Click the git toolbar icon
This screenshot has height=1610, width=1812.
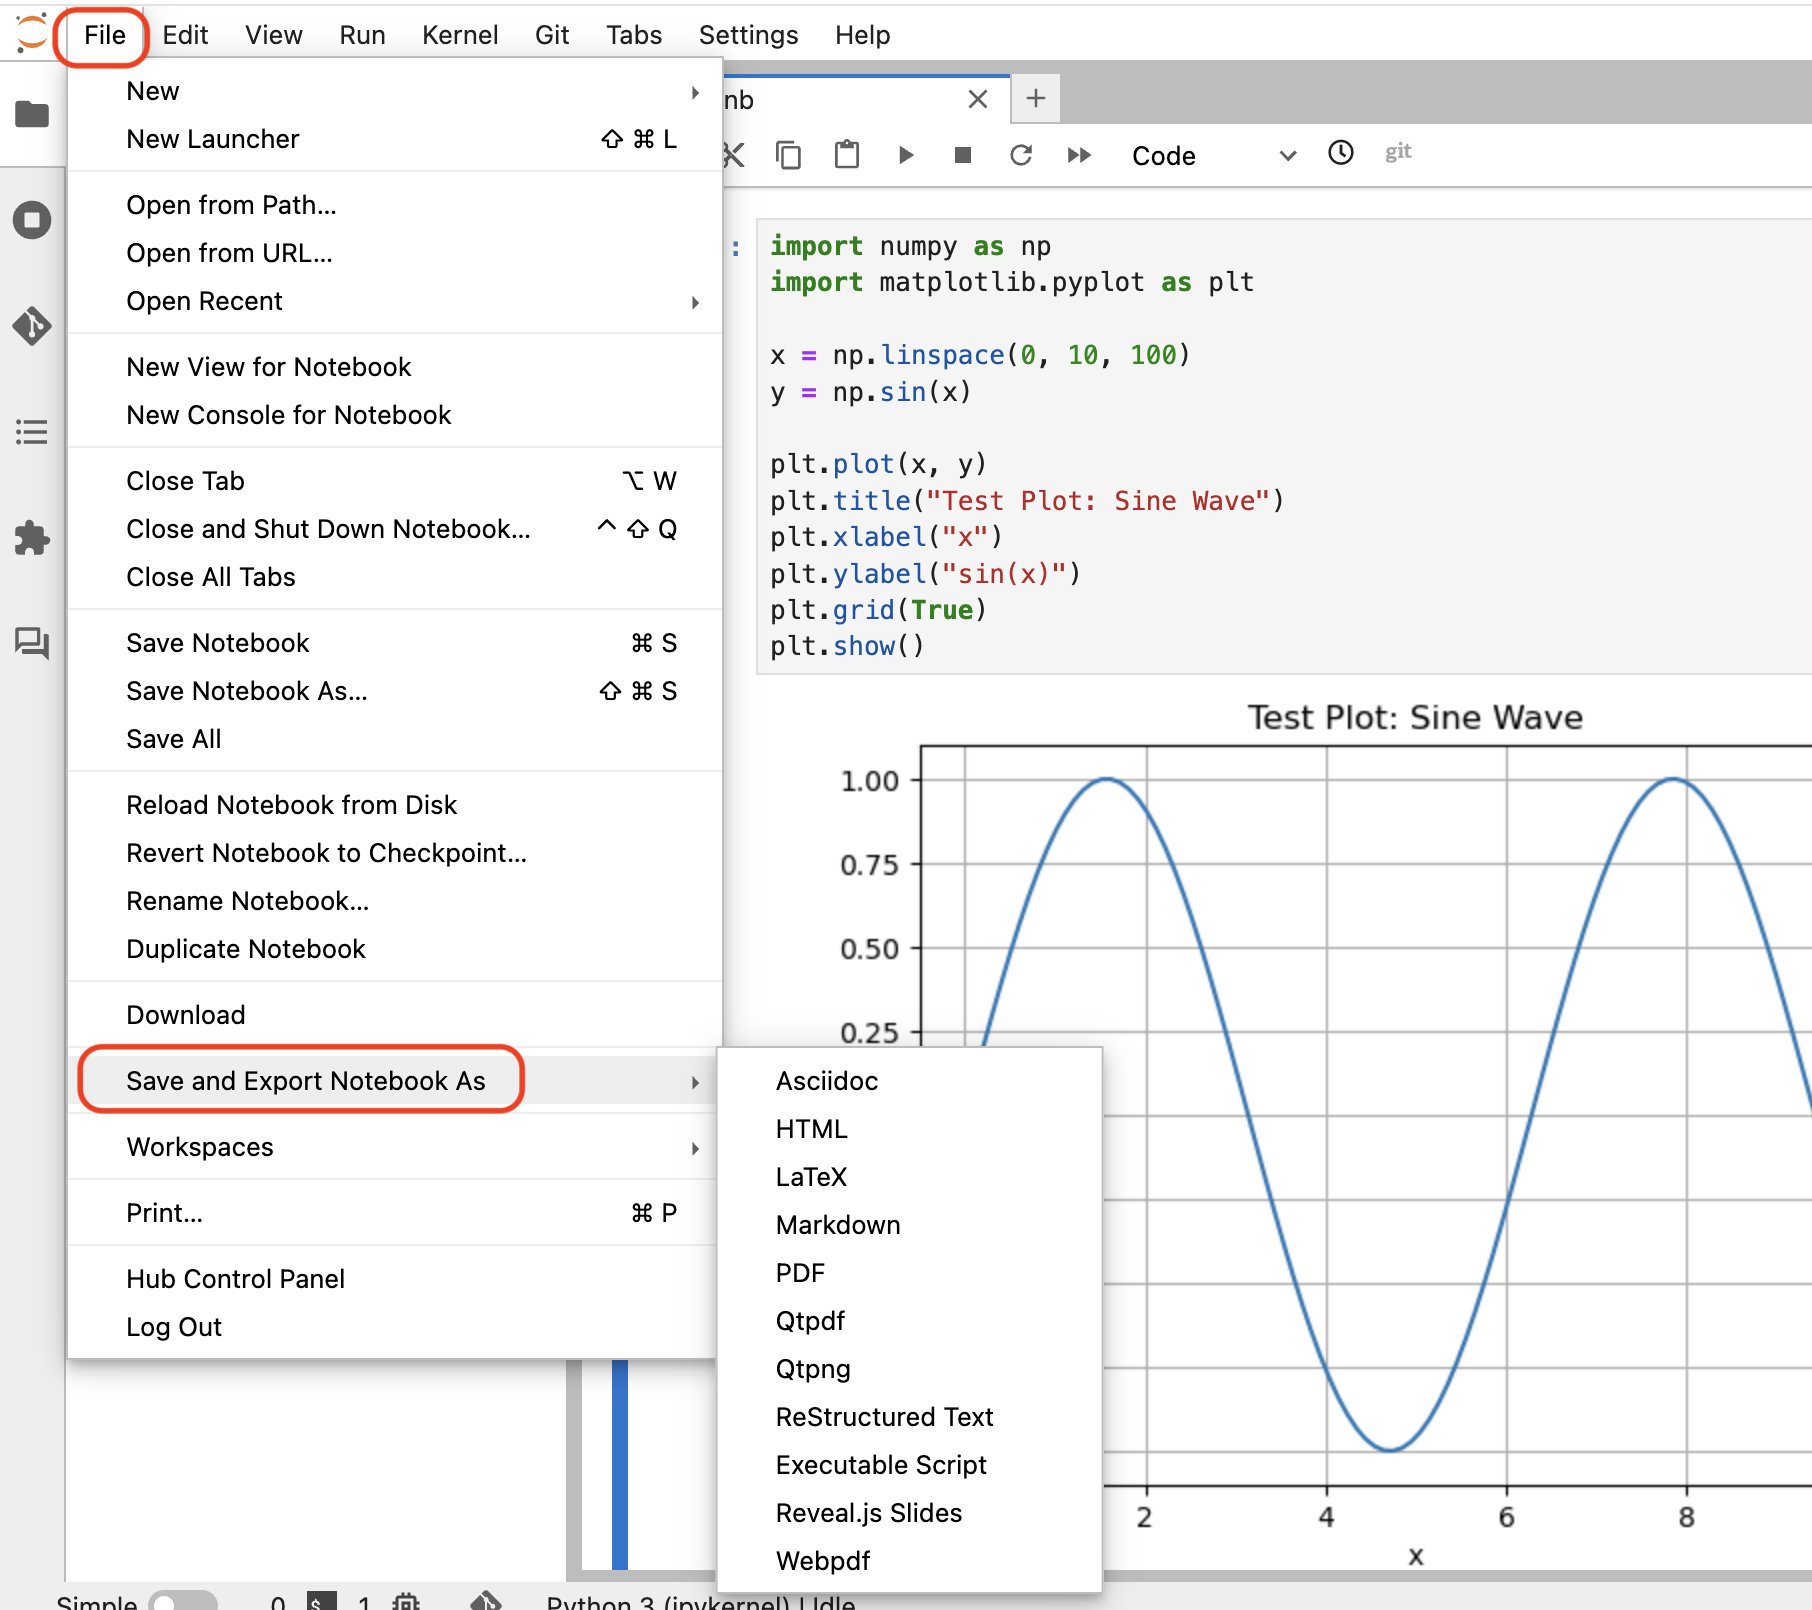pos(1398,153)
